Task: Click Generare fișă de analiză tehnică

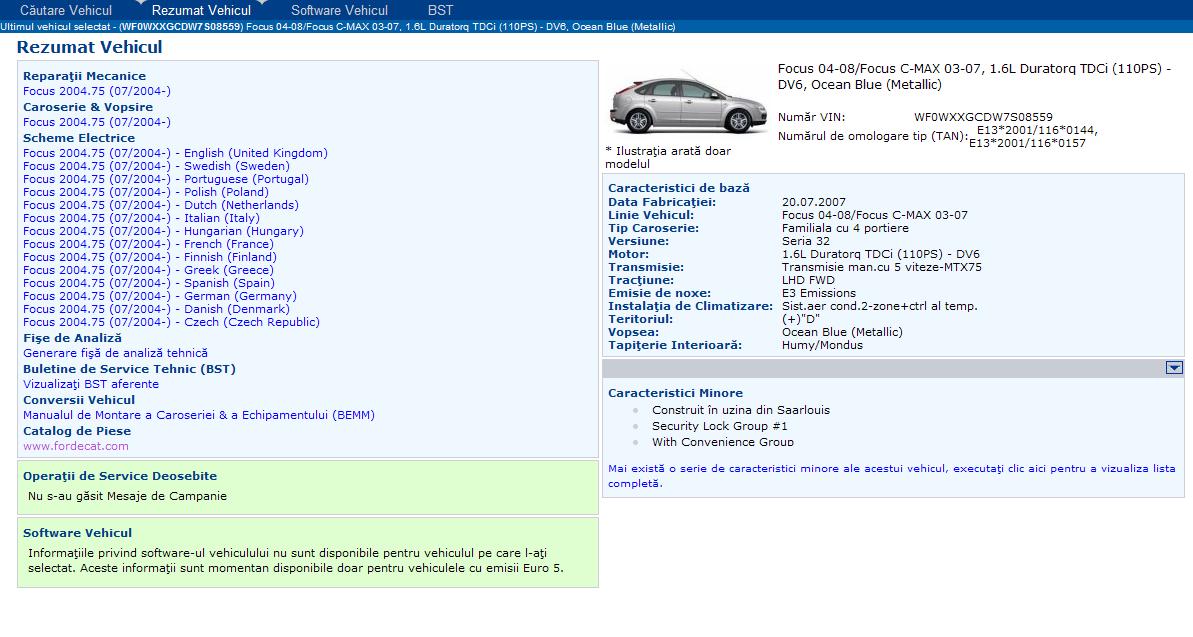Action: point(115,353)
